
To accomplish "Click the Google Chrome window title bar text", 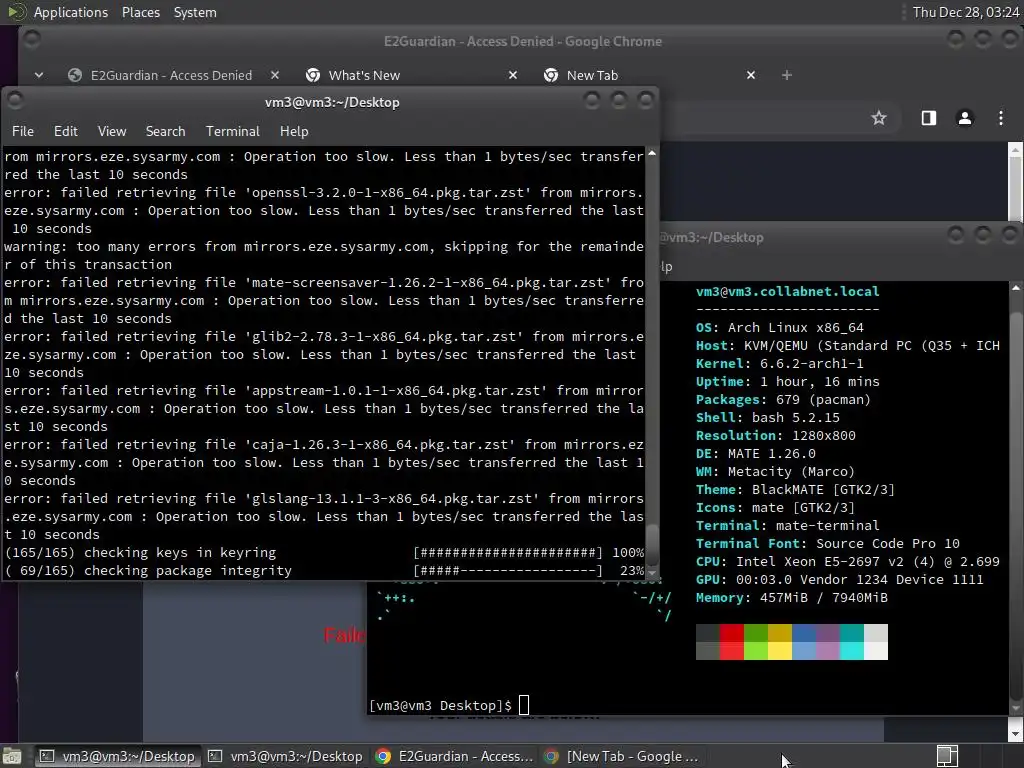I will pos(522,41).
